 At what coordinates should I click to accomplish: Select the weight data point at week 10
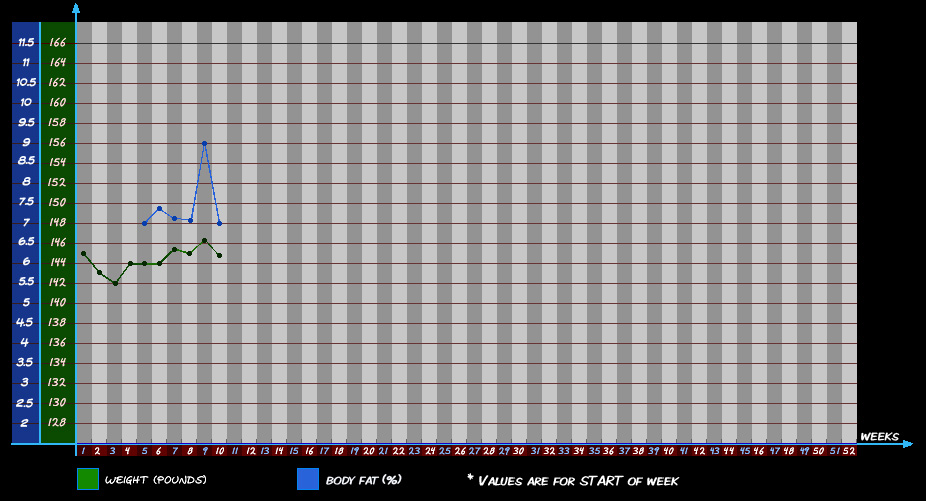[x=220, y=255]
